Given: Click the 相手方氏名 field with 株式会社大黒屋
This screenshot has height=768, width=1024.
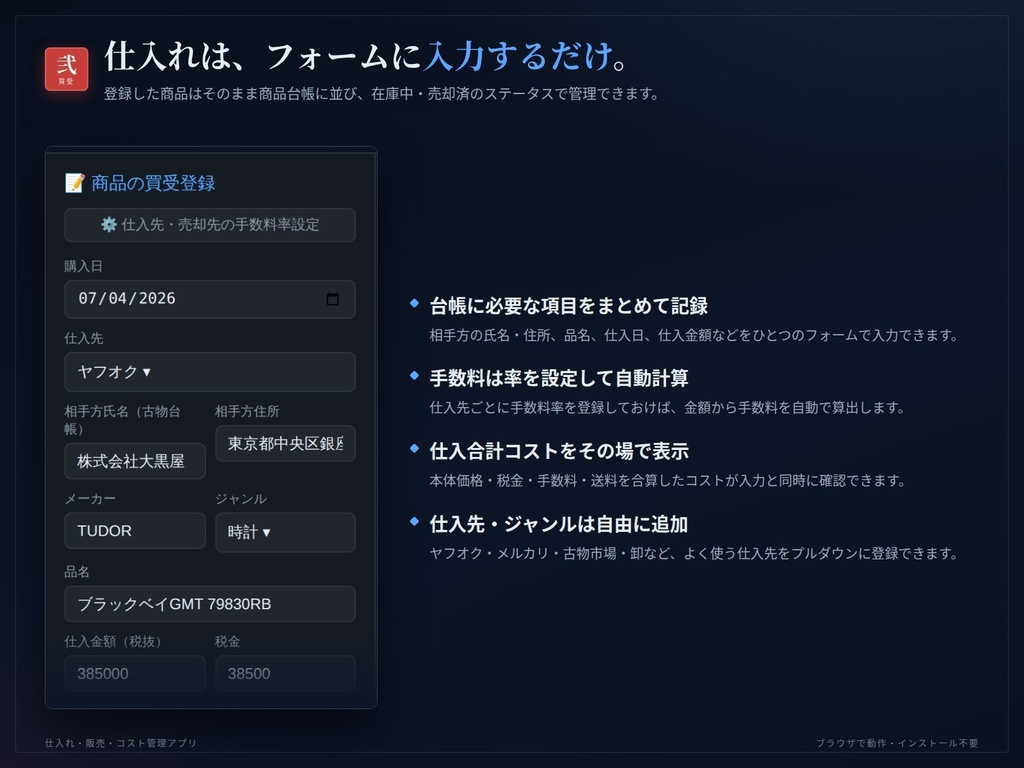Looking at the screenshot, I should click(135, 461).
